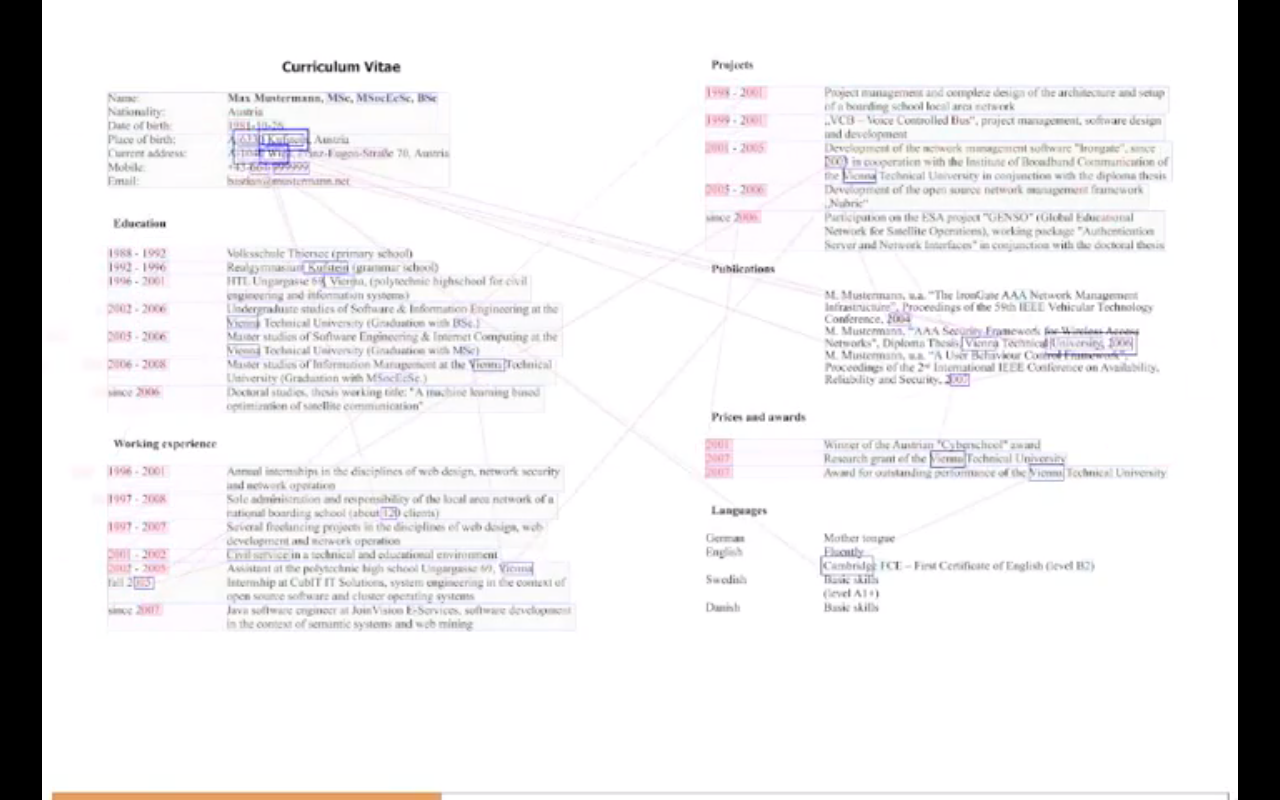Screen dimensions: 1280x800
Task: Click the "Swedish" language label
Action: coord(725,580)
